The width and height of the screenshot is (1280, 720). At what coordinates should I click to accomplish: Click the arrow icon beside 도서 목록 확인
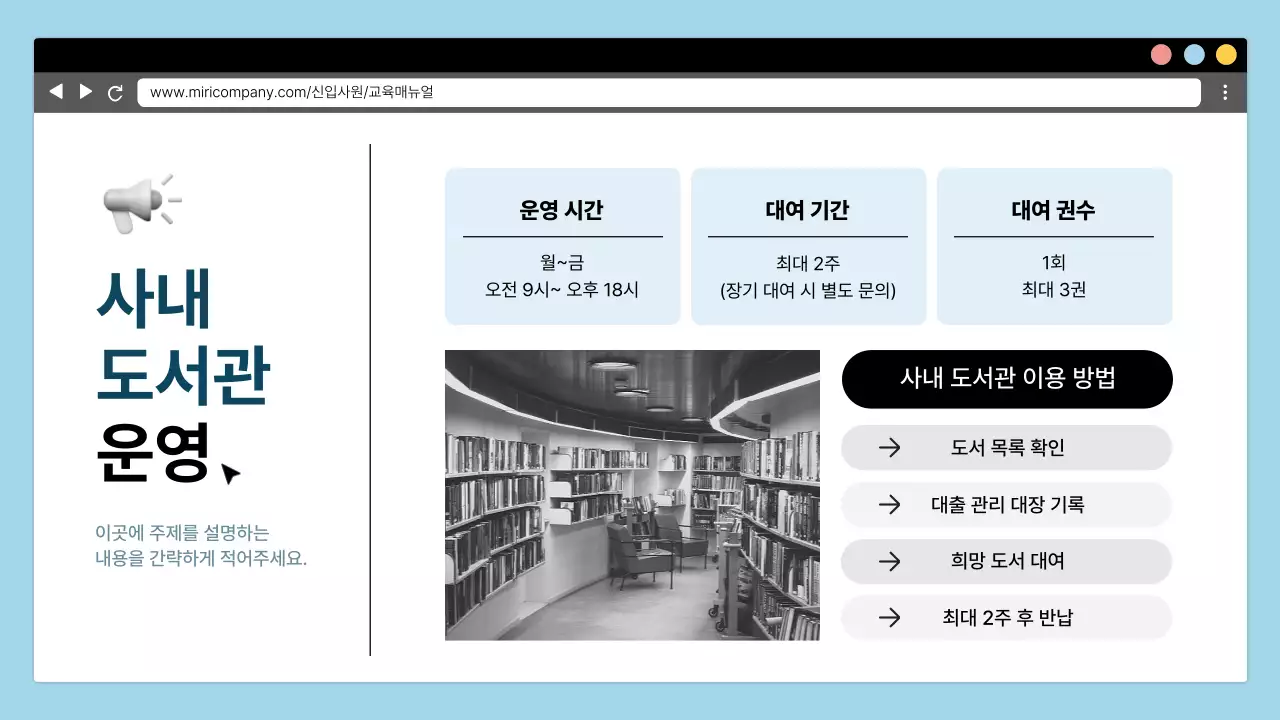(888, 448)
